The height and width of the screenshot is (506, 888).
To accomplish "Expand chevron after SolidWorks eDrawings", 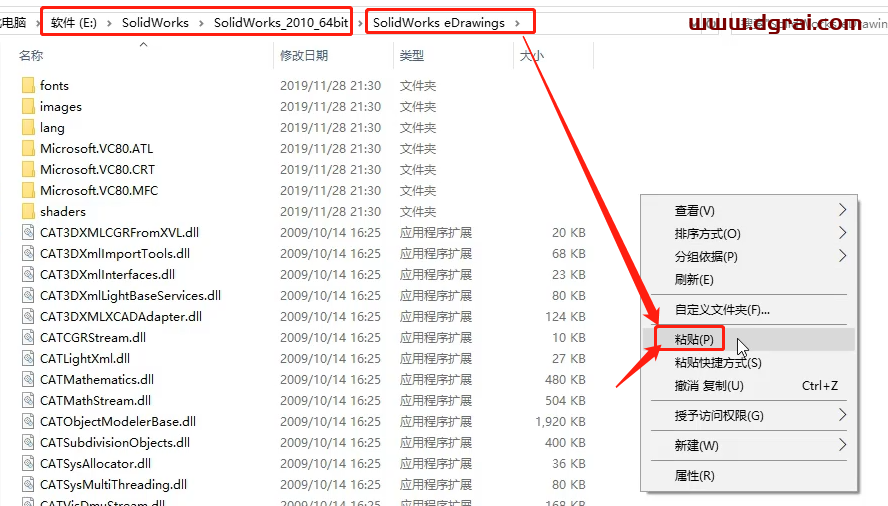I will point(517,23).
